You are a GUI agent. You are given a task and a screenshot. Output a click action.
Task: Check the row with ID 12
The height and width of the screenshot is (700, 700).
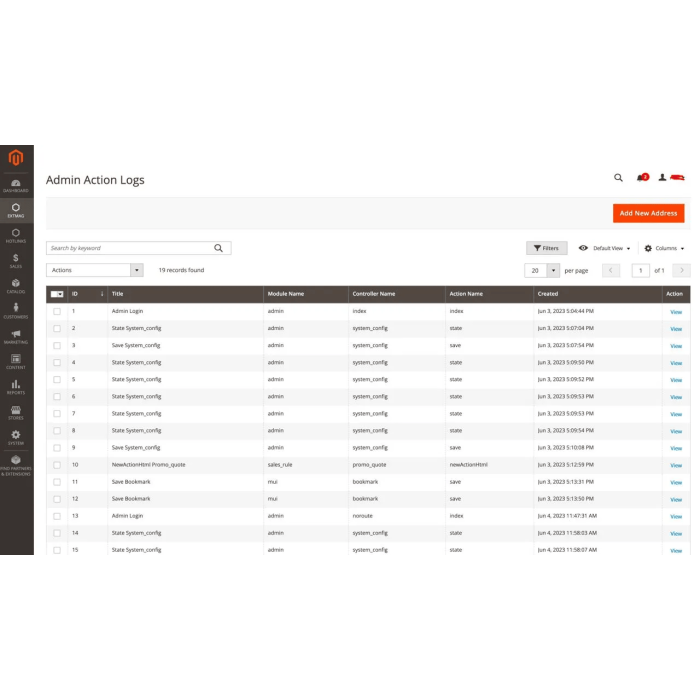57,499
